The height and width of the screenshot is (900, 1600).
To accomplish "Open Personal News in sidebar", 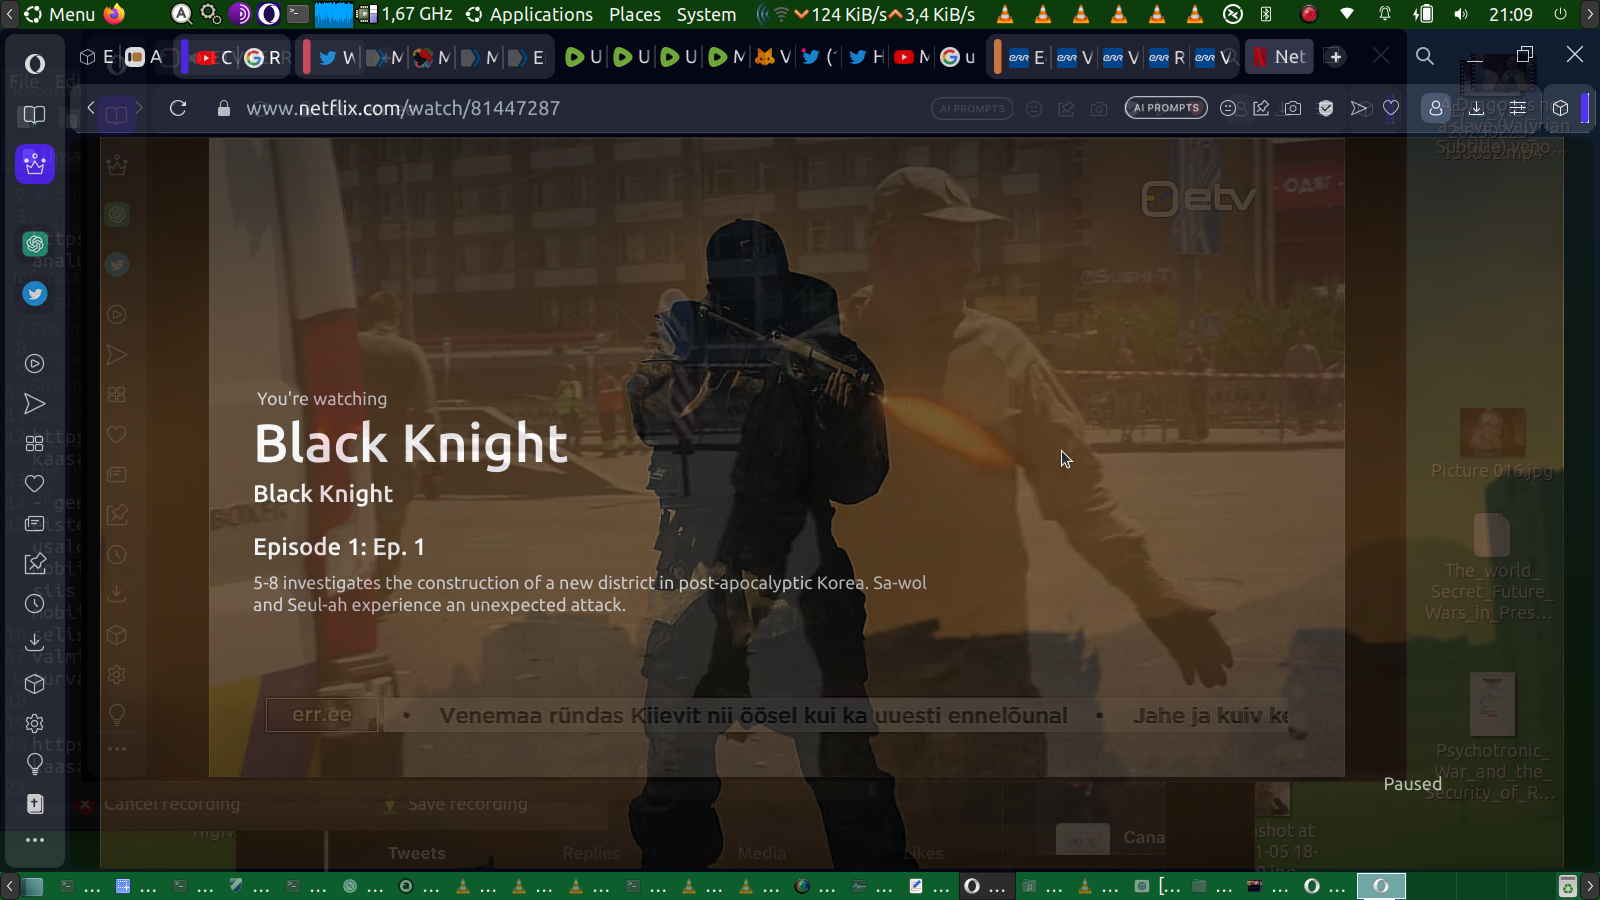I will [35, 523].
